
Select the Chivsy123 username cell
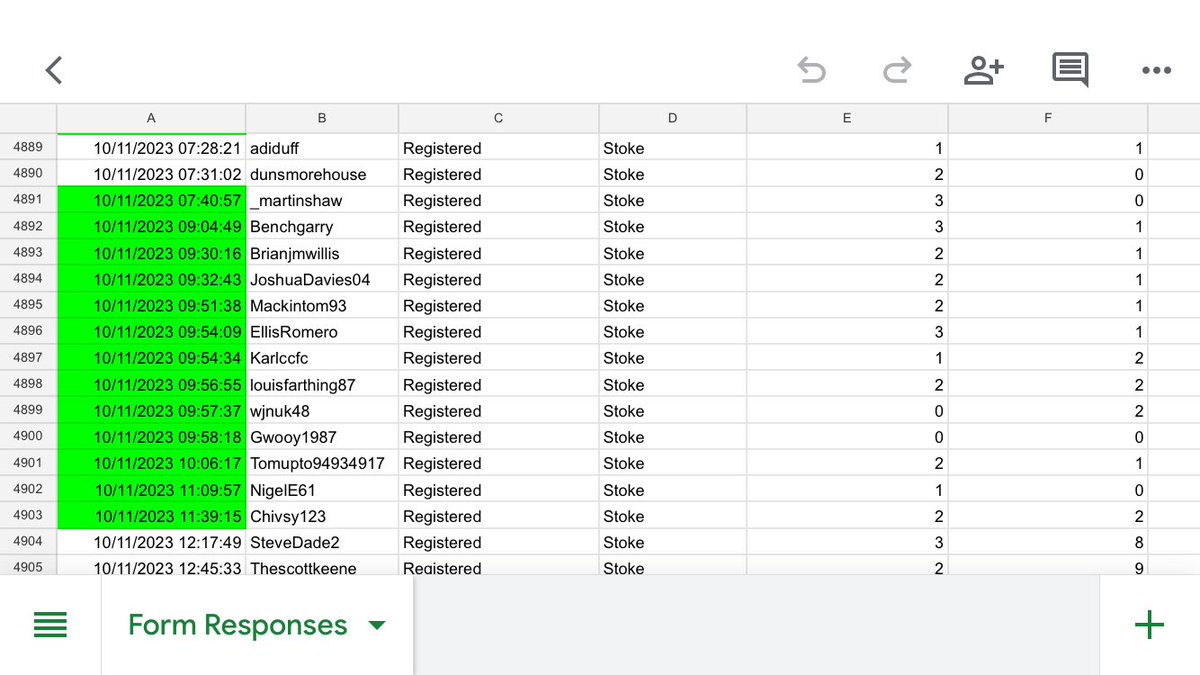322,516
